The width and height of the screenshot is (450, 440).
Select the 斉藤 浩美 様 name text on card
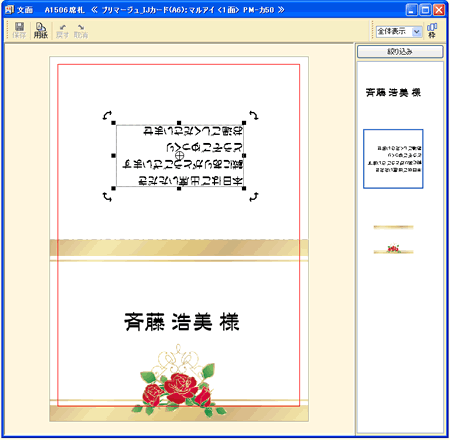tap(182, 322)
